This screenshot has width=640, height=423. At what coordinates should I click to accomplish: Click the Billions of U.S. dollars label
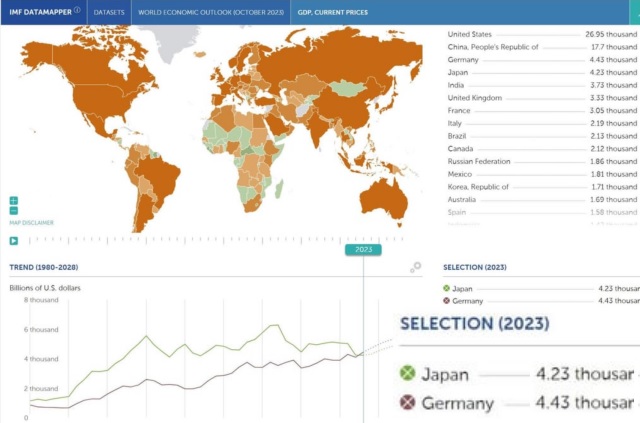pos(45,288)
